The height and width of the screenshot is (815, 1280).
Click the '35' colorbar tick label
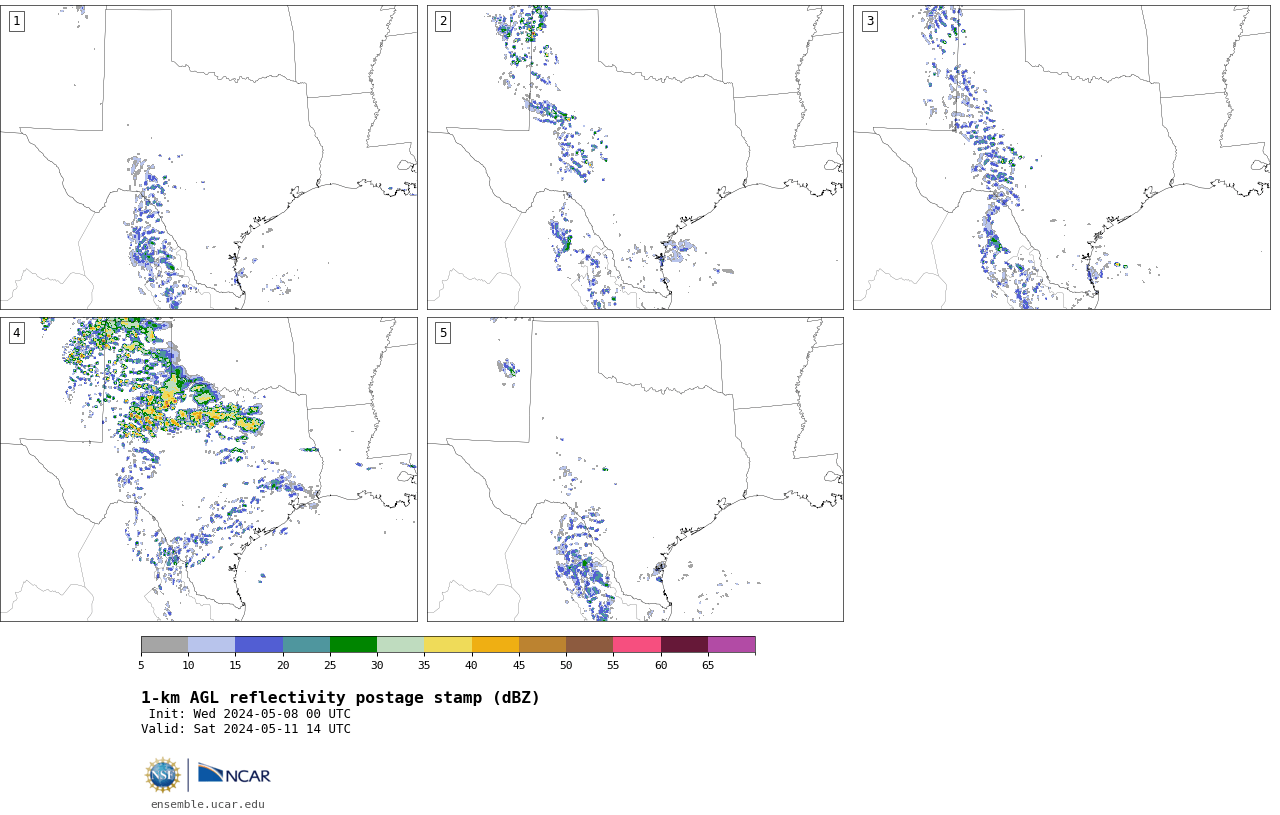[x=424, y=665]
